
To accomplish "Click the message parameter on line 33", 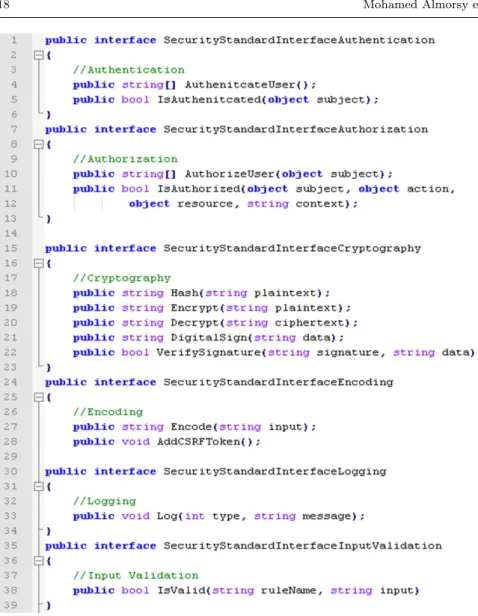I will tap(327, 516).
